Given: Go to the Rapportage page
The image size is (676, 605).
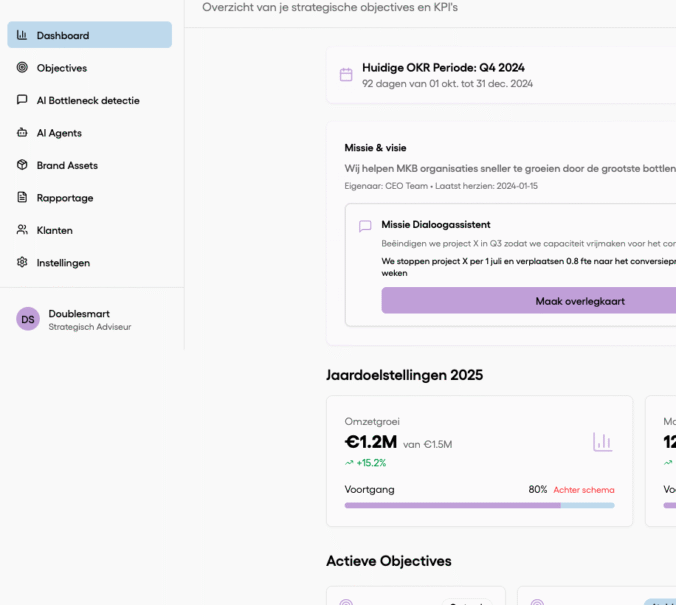Looking at the screenshot, I should (x=65, y=198).
